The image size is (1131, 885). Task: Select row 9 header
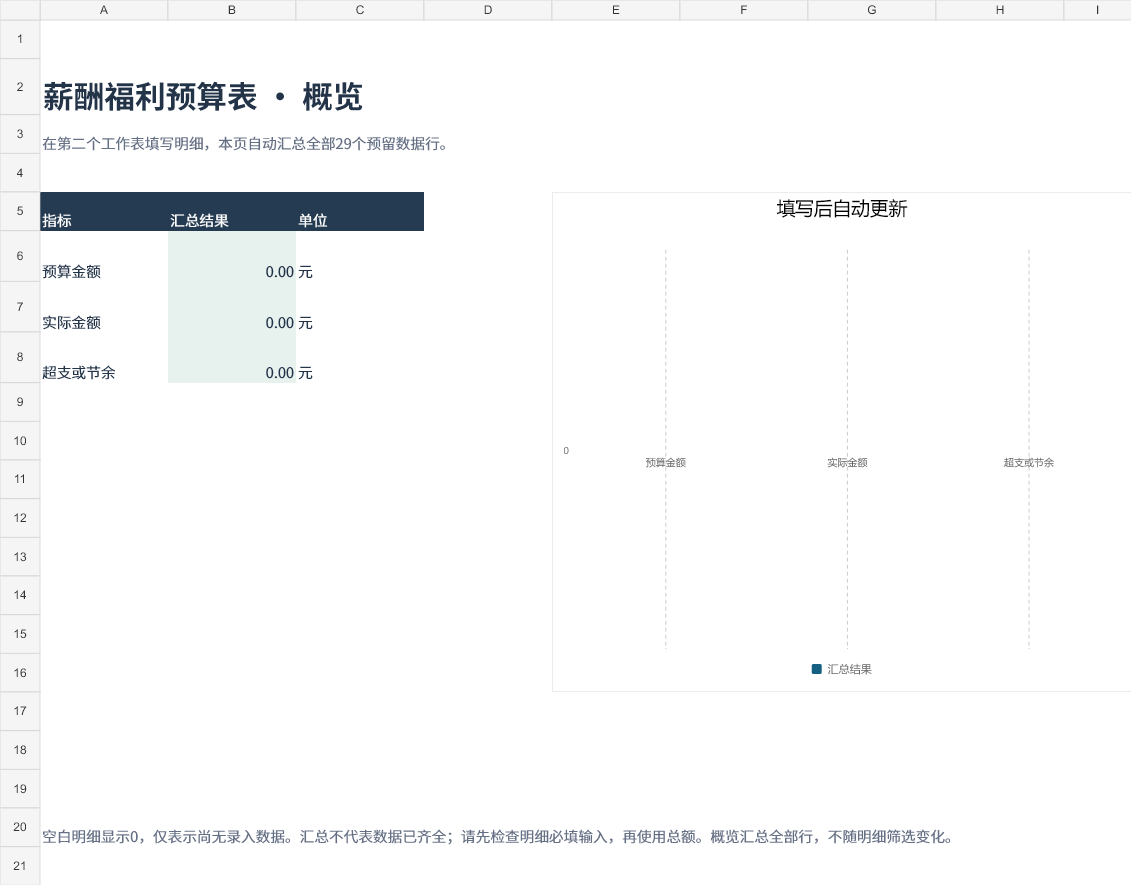pos(20,402)
